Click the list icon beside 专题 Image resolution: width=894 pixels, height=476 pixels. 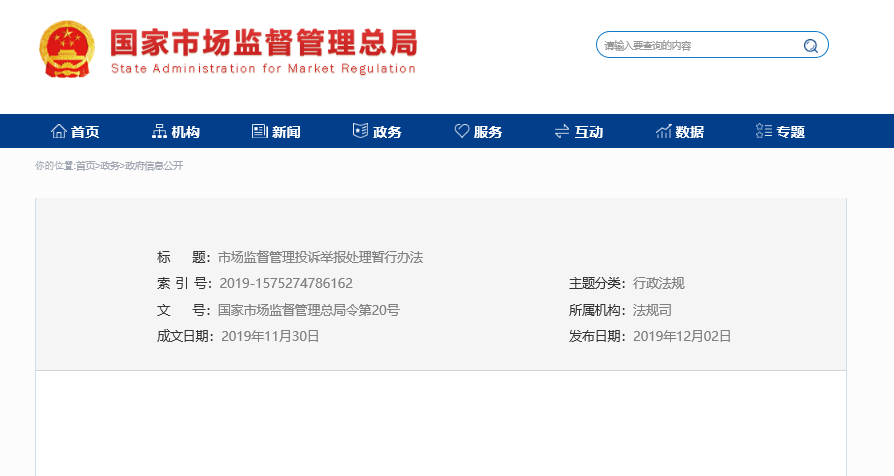(764, 131)
